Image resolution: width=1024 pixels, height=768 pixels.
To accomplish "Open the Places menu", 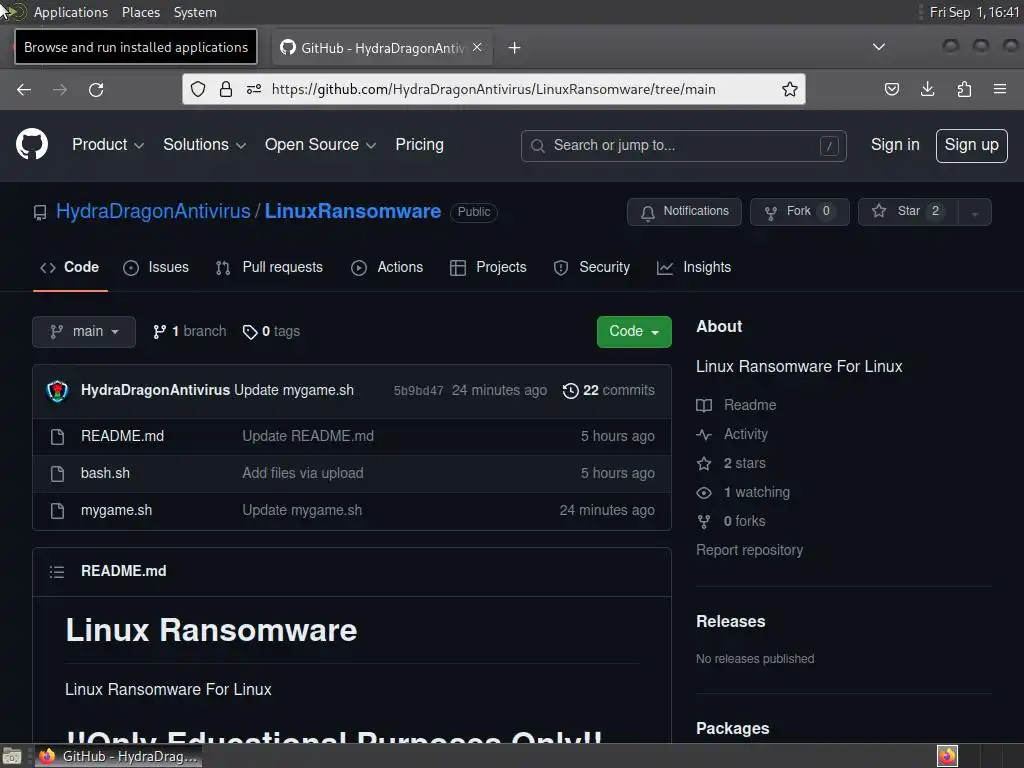I will click(140, 12).
